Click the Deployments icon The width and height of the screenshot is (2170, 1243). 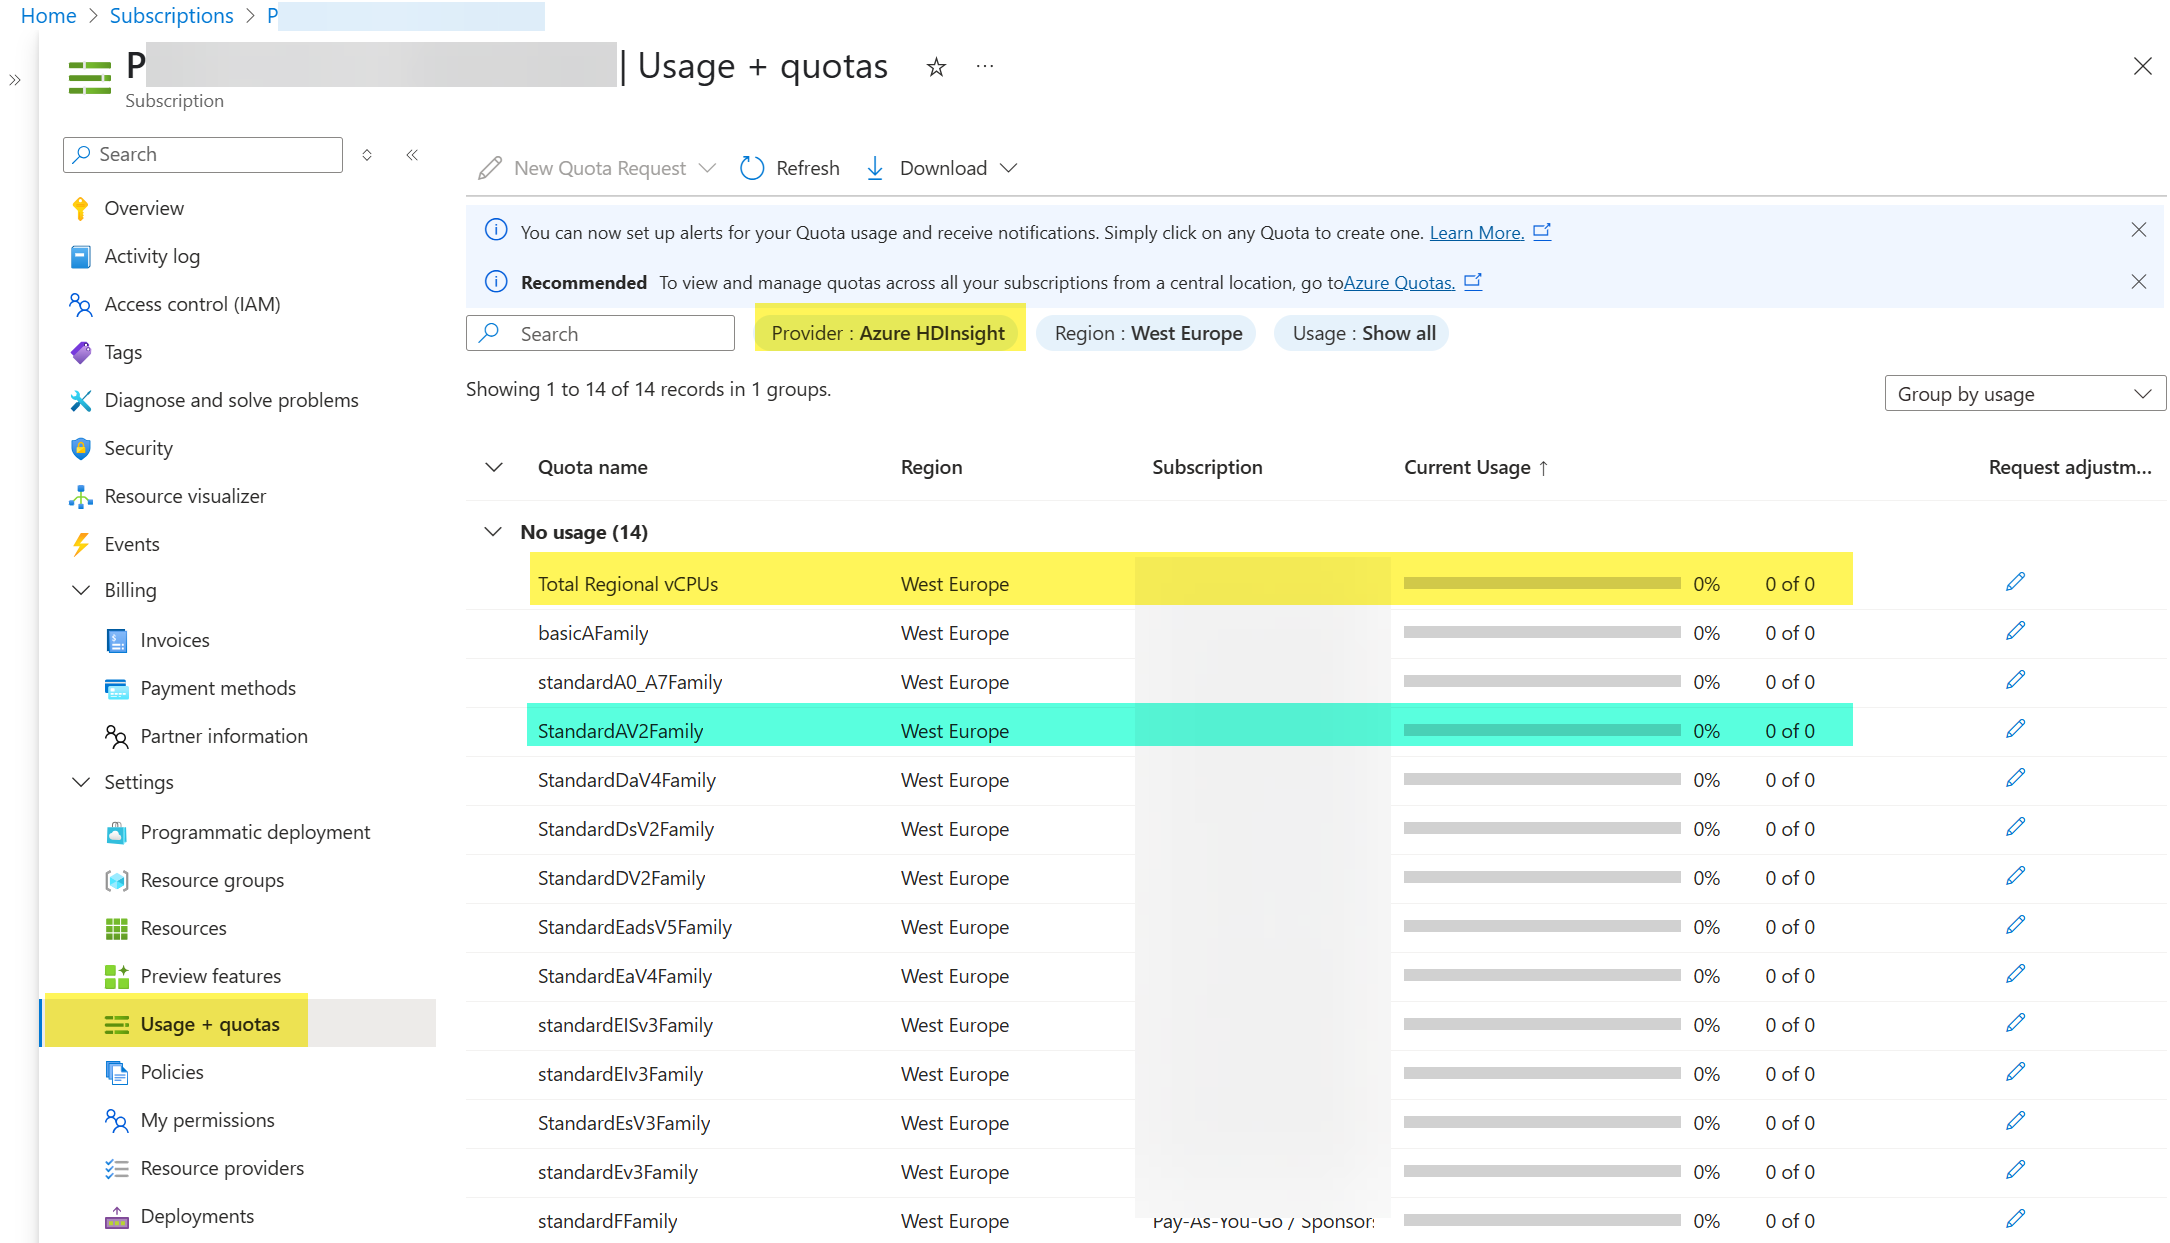click(x=117, y=1216)
